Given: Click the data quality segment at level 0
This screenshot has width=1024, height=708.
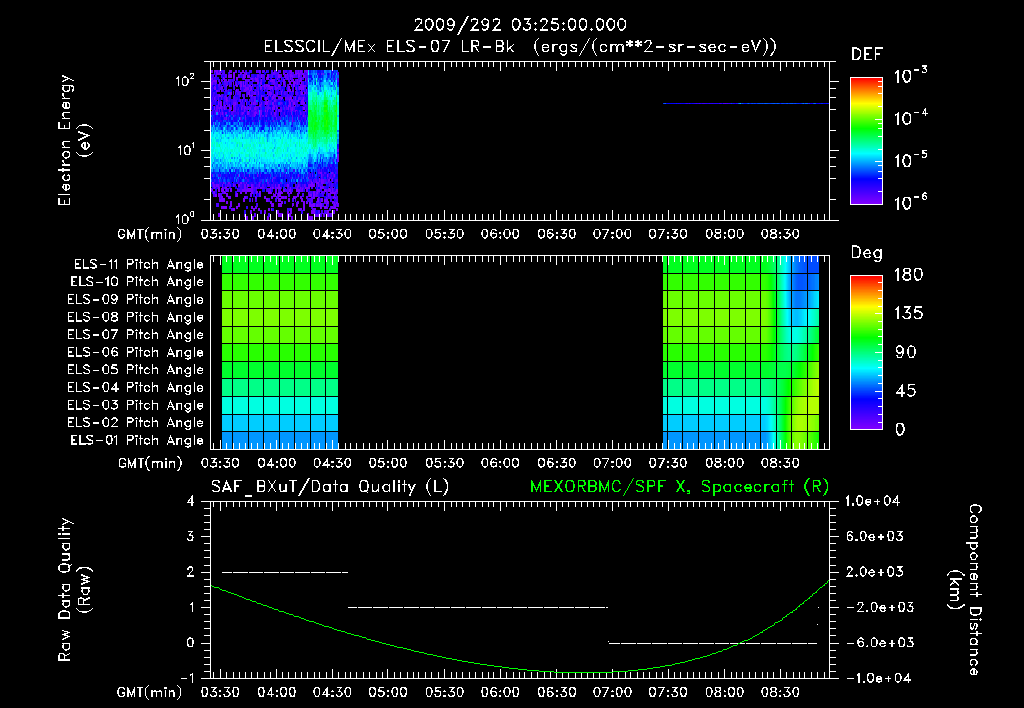Looking at the screenshot, I should [712, 643].
